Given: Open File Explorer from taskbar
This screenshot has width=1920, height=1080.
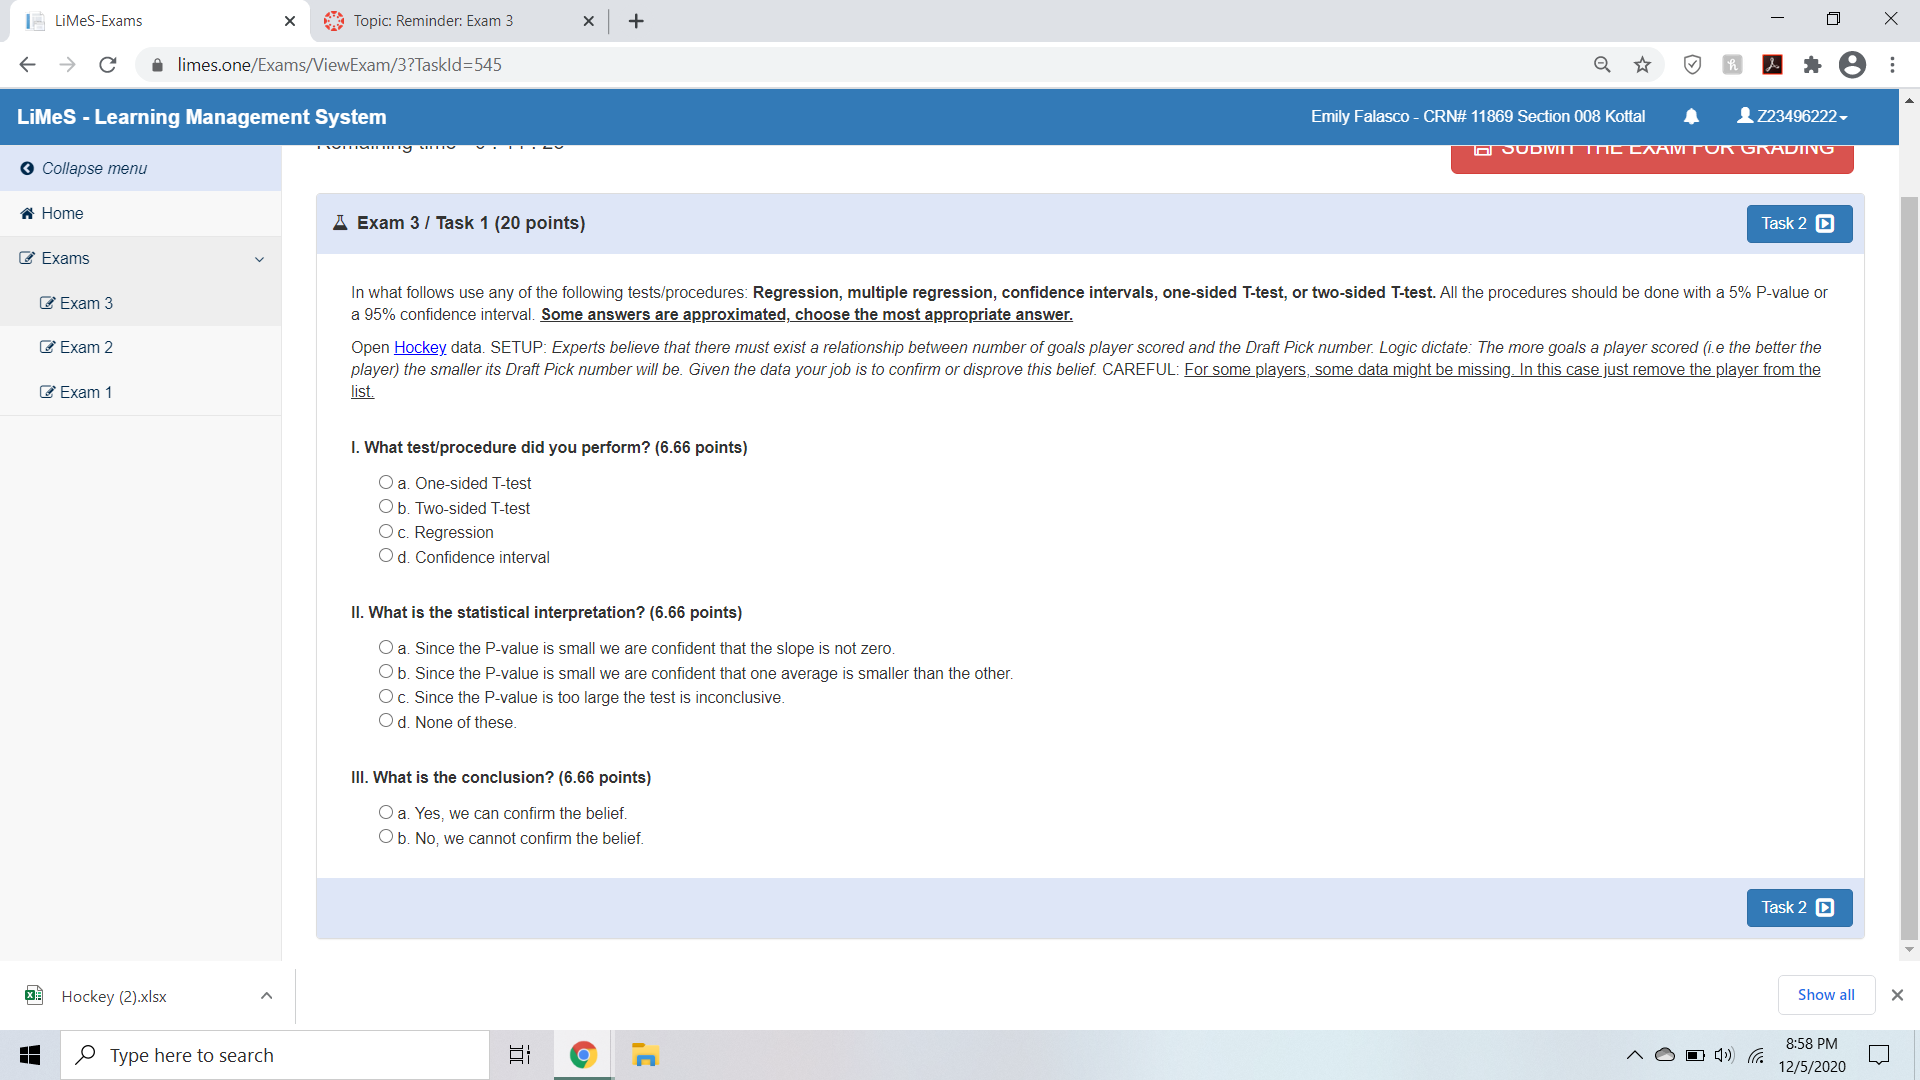Looking at the screenshot, I should coord(645,1055).
